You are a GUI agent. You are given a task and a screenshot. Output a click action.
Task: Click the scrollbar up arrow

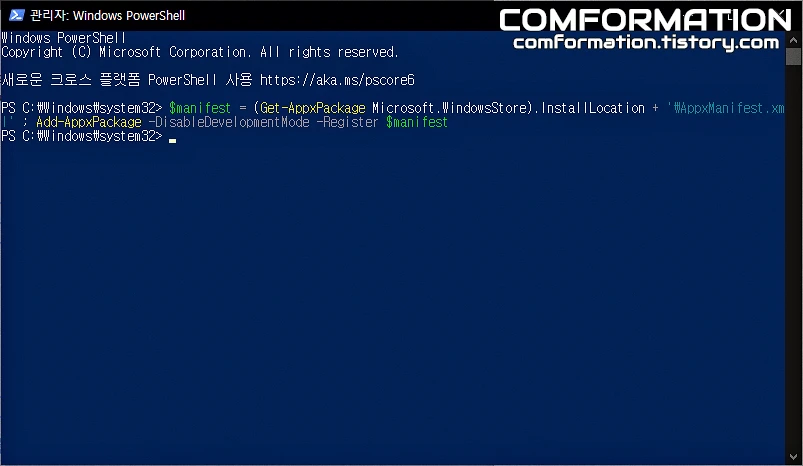pyautogui.click(x=793, y=40)
